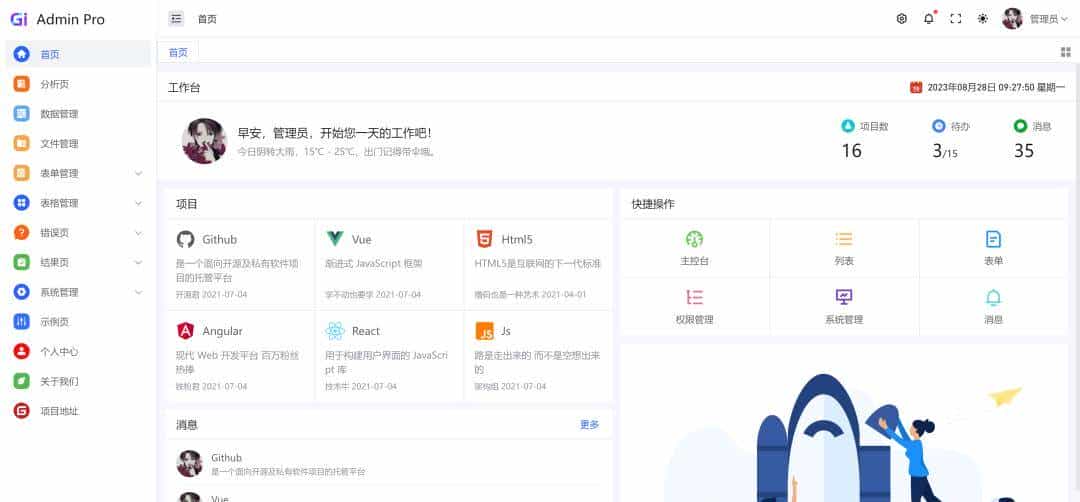Click the 3/15 待办 count

coord(945,151)
